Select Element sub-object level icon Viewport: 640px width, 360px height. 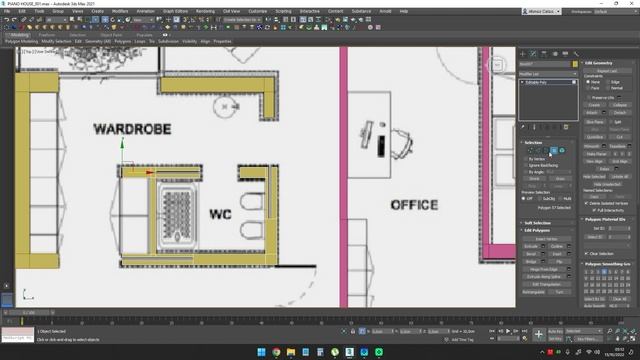click(x=562, y=151)
